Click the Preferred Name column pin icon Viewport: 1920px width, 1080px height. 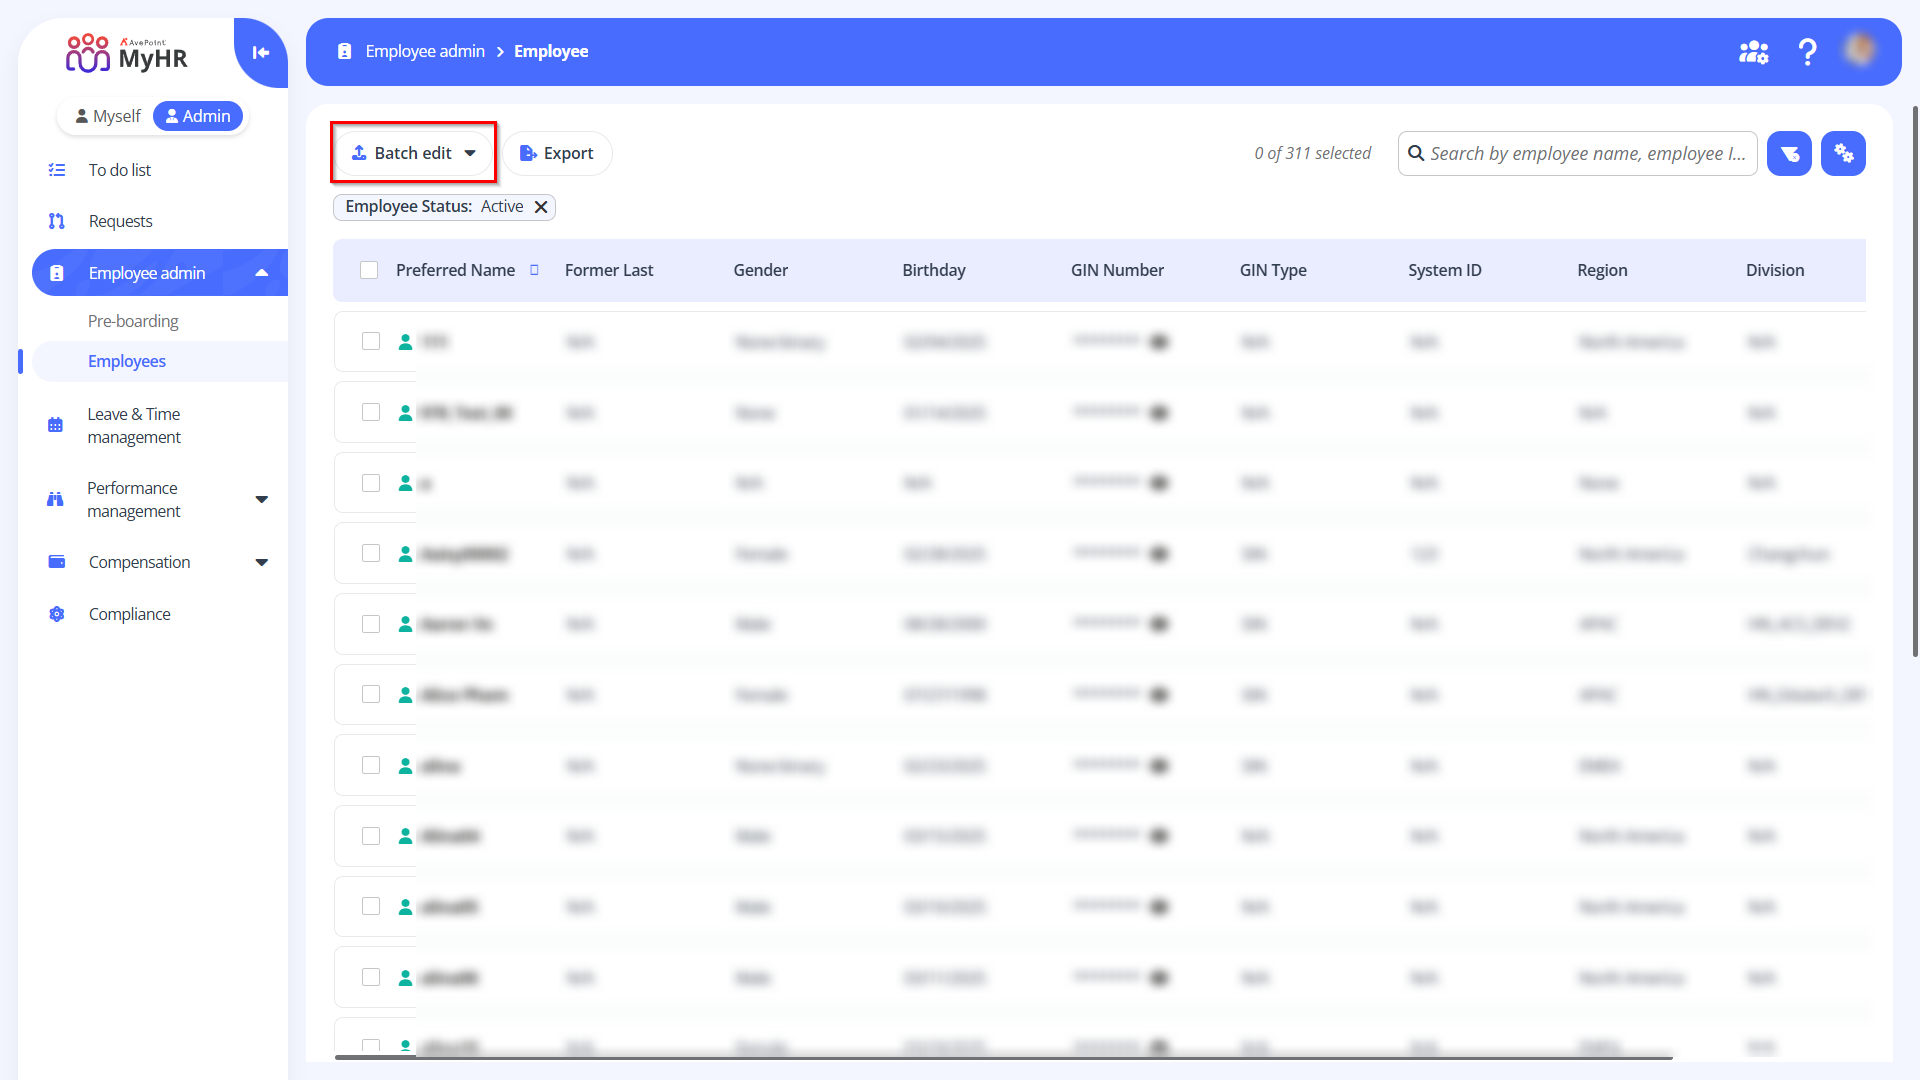click(534, 270)
